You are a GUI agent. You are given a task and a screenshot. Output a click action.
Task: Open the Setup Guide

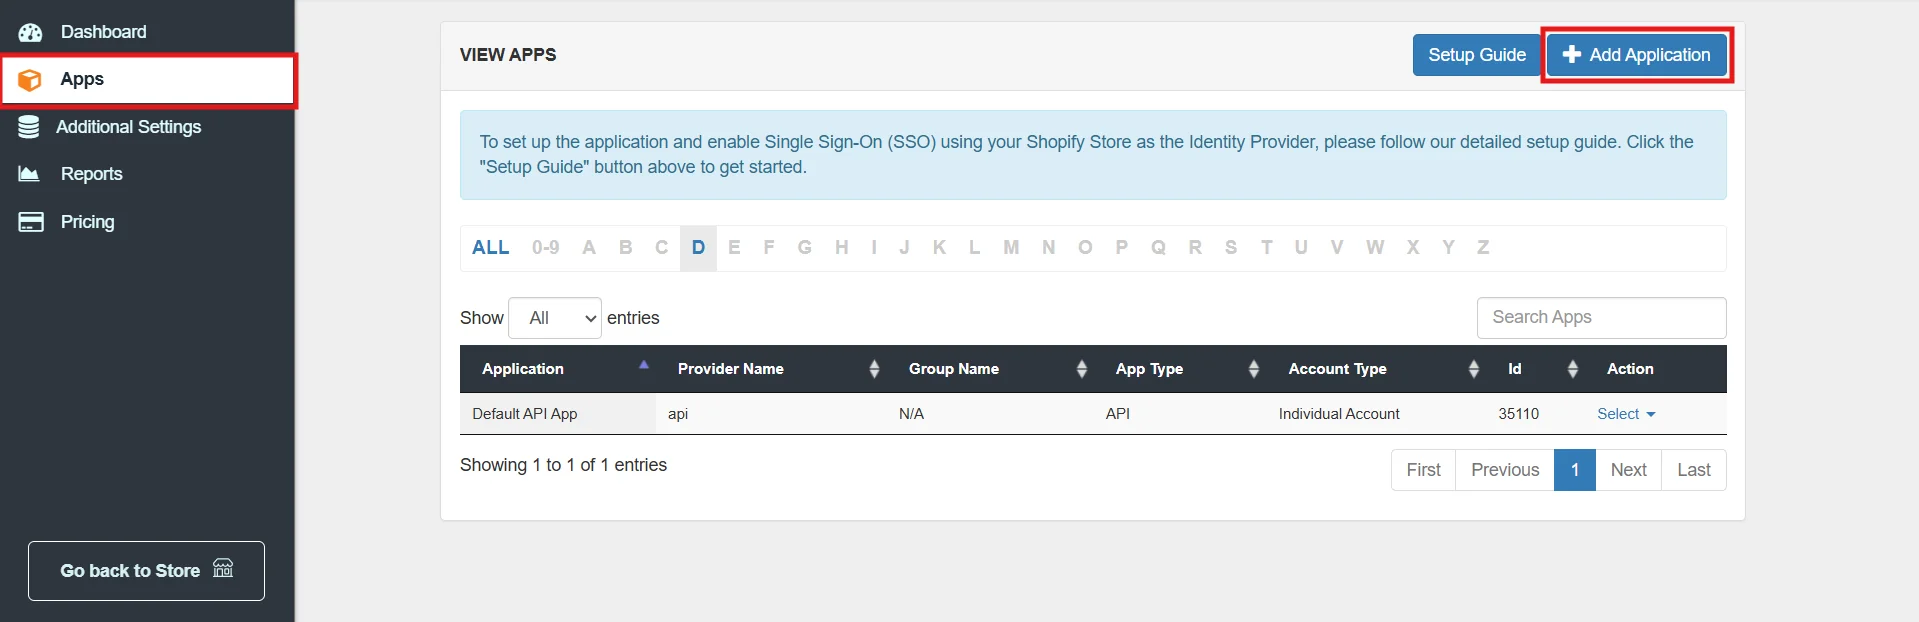click(x=1476, y=55)
